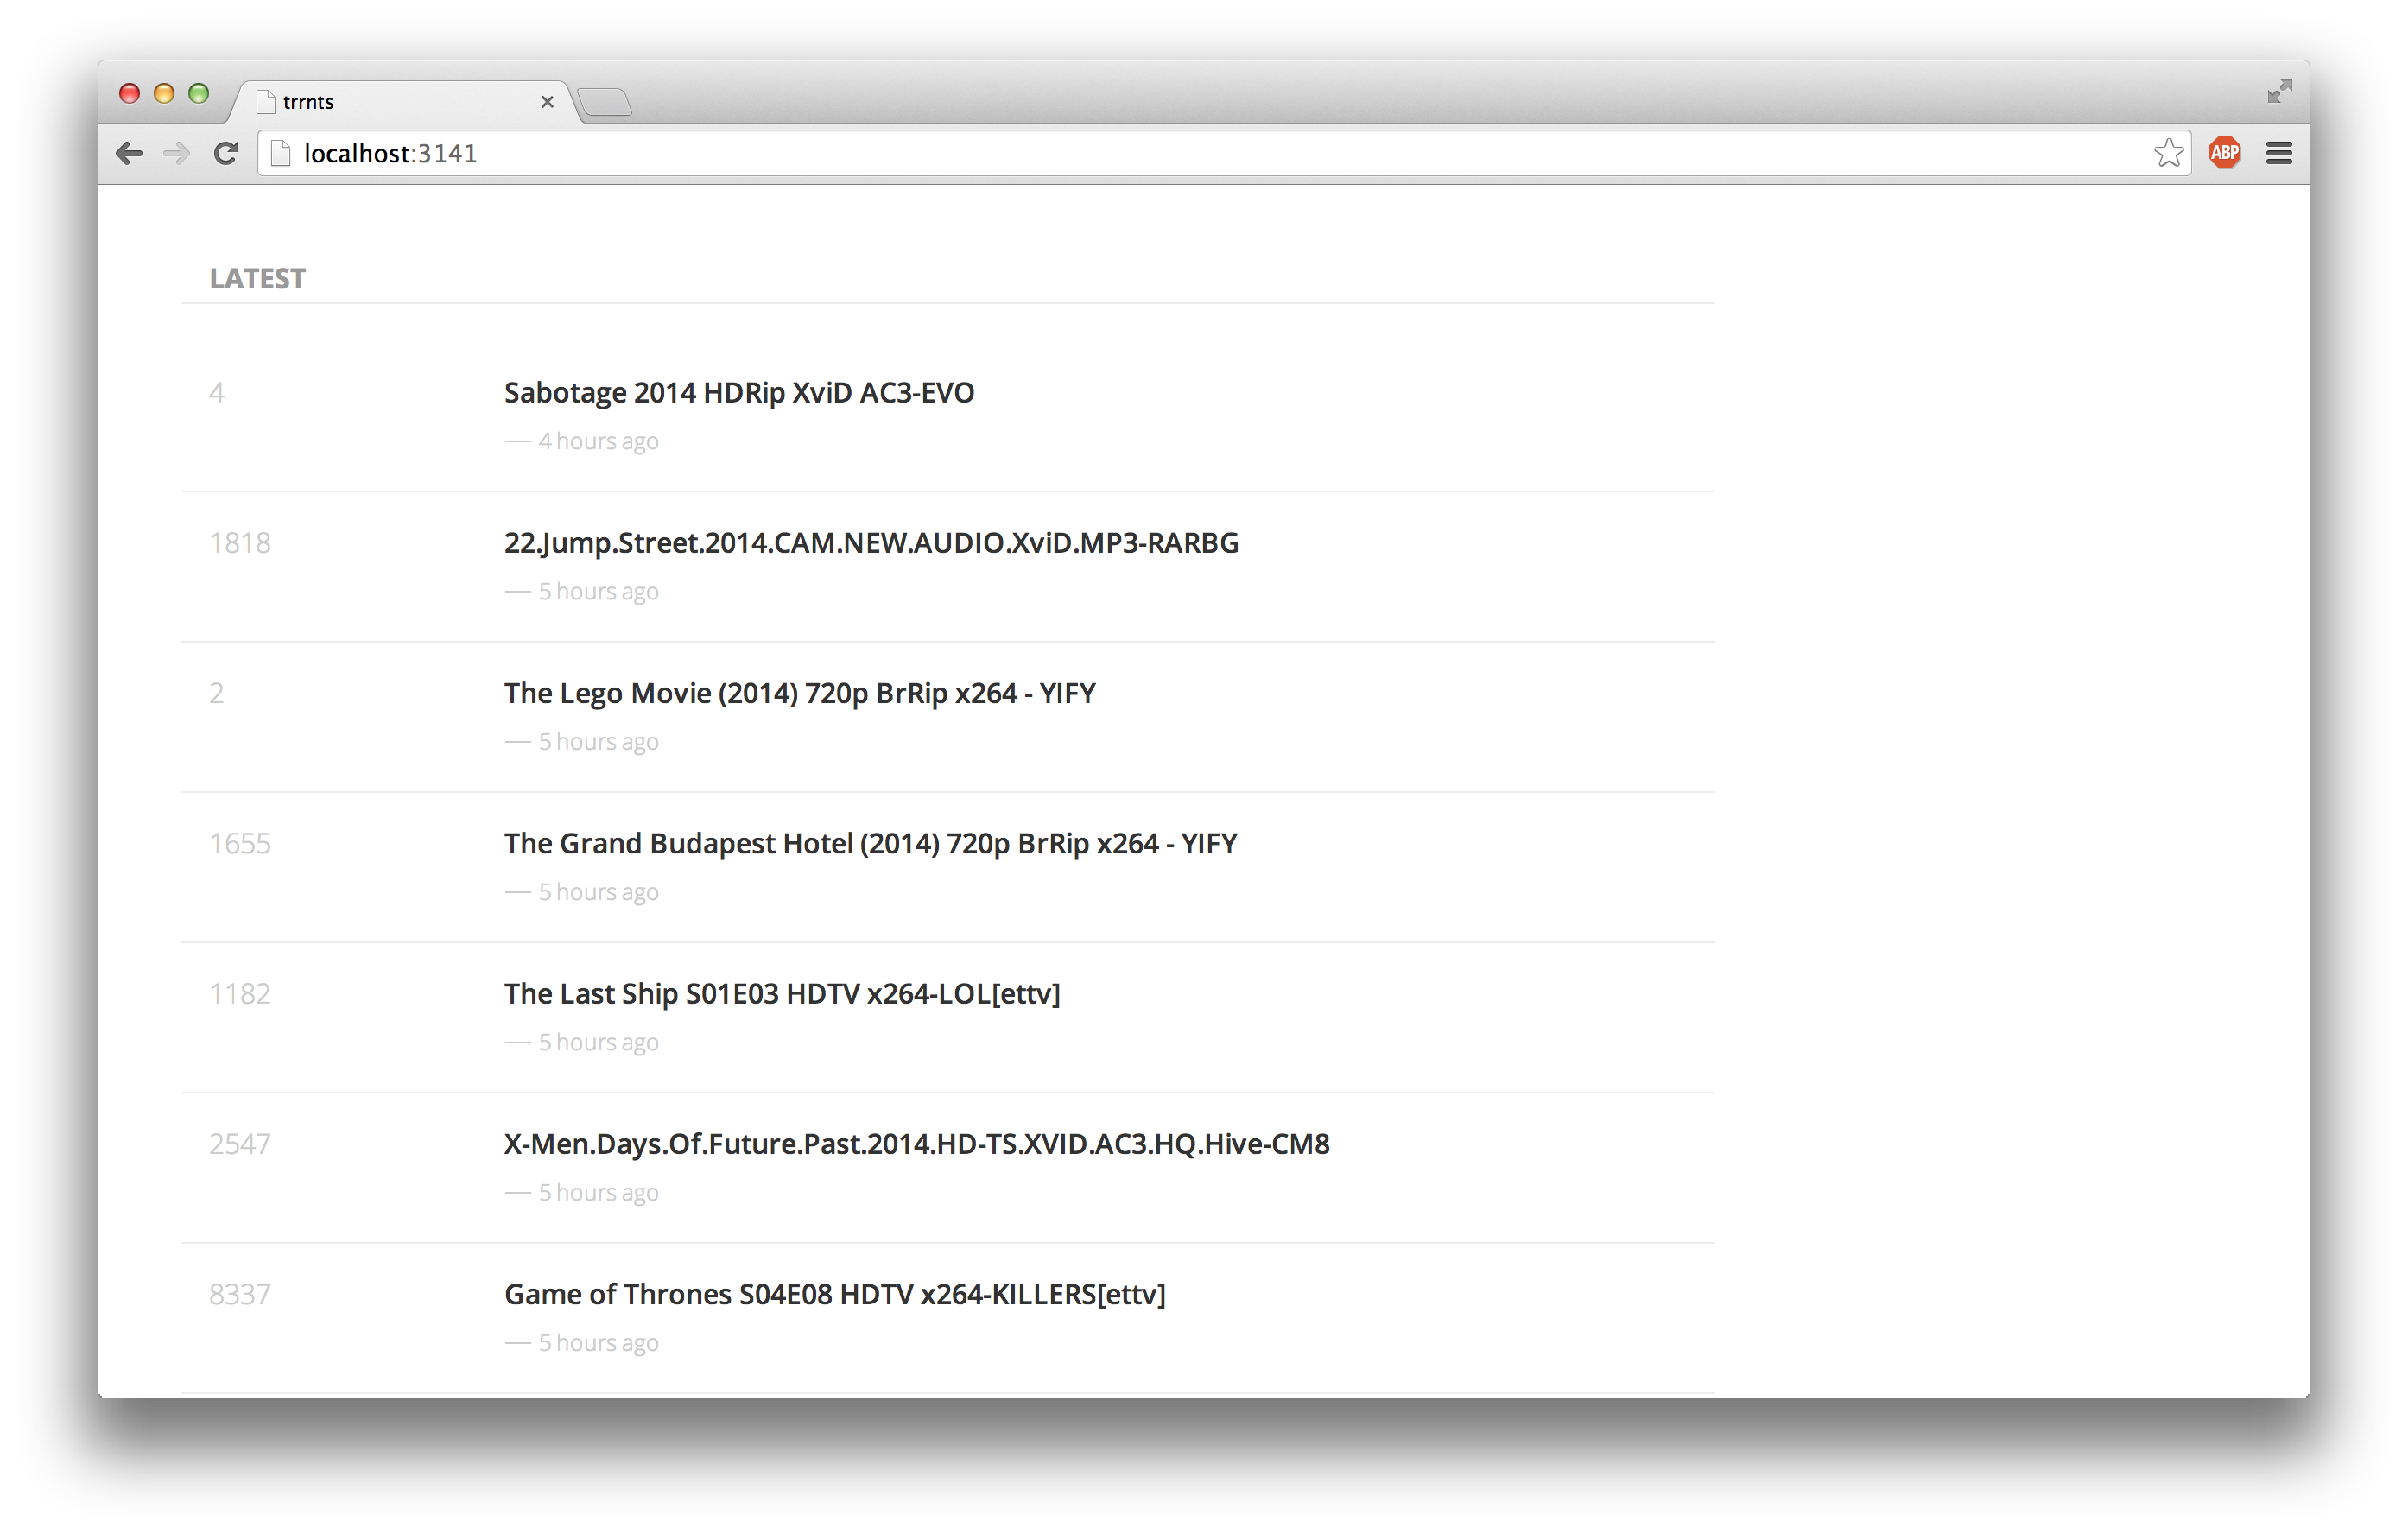Open X-Men Days Of Future Past torrent
2408x1534 pixels.
(916, 1144)
